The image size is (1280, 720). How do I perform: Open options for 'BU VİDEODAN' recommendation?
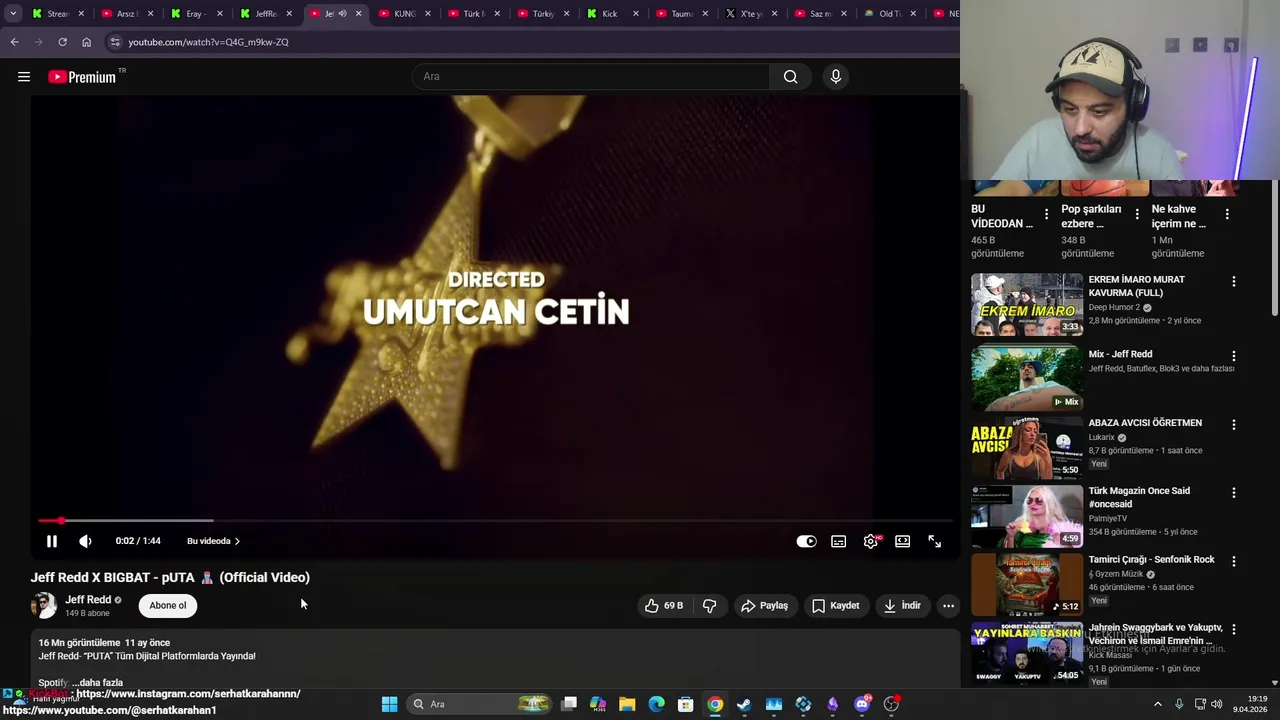1046,215
